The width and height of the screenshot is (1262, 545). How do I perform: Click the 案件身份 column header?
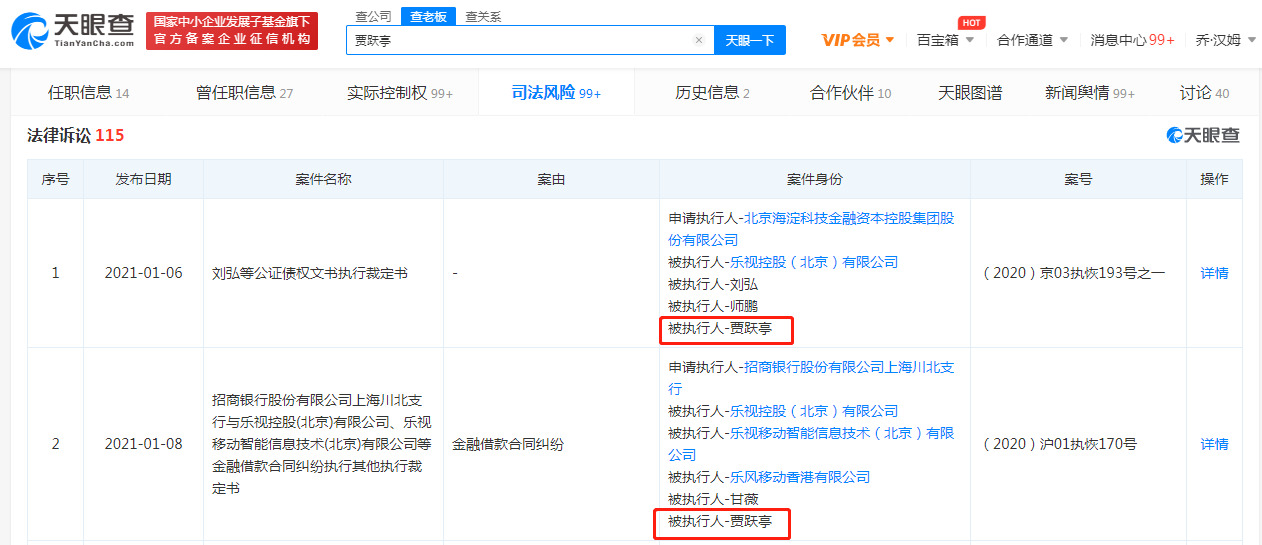[x=814, y=179]
